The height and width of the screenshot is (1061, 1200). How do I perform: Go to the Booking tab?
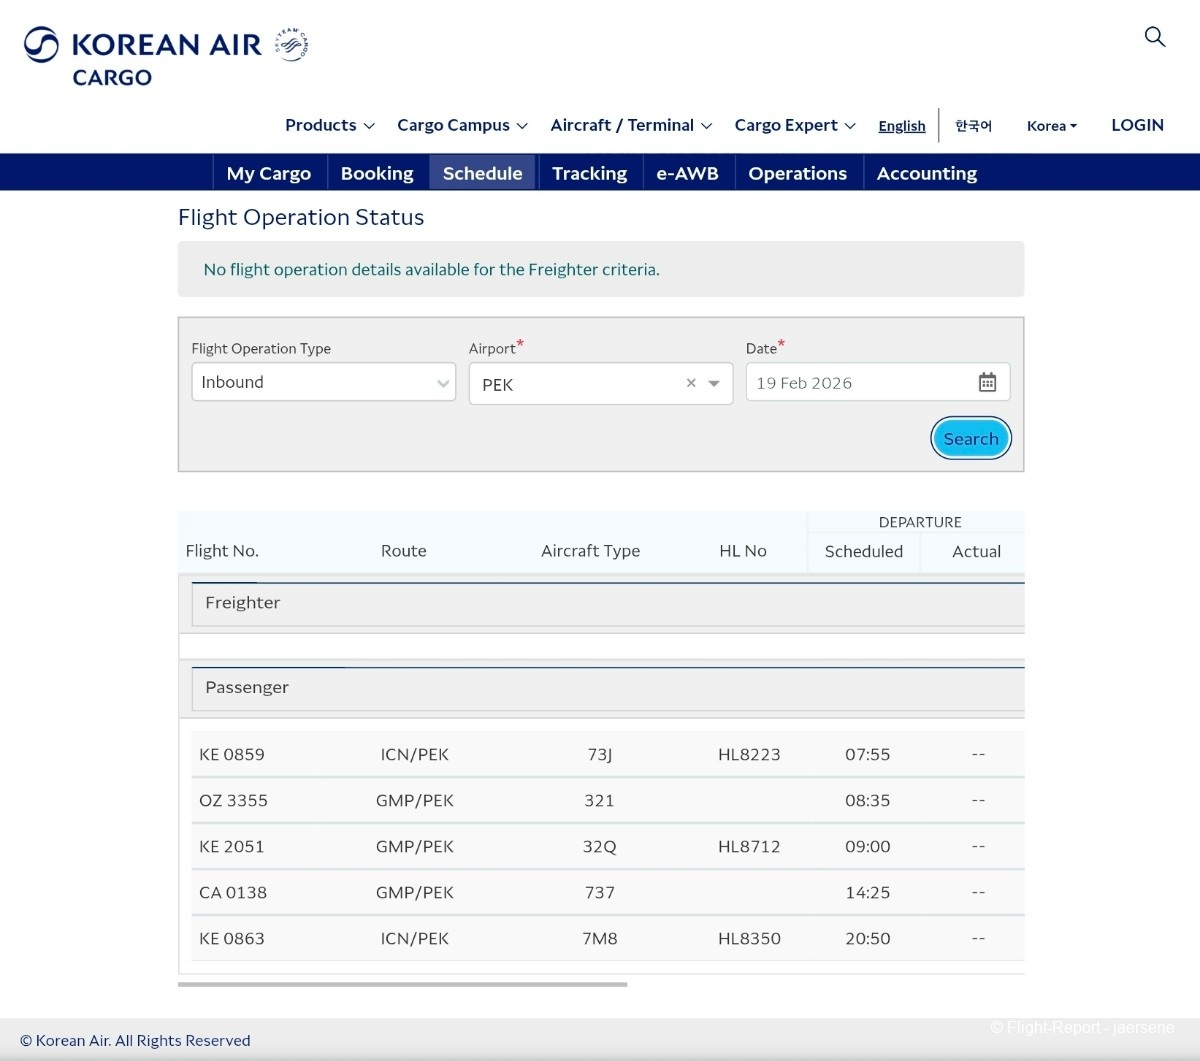tap(377, 173)
